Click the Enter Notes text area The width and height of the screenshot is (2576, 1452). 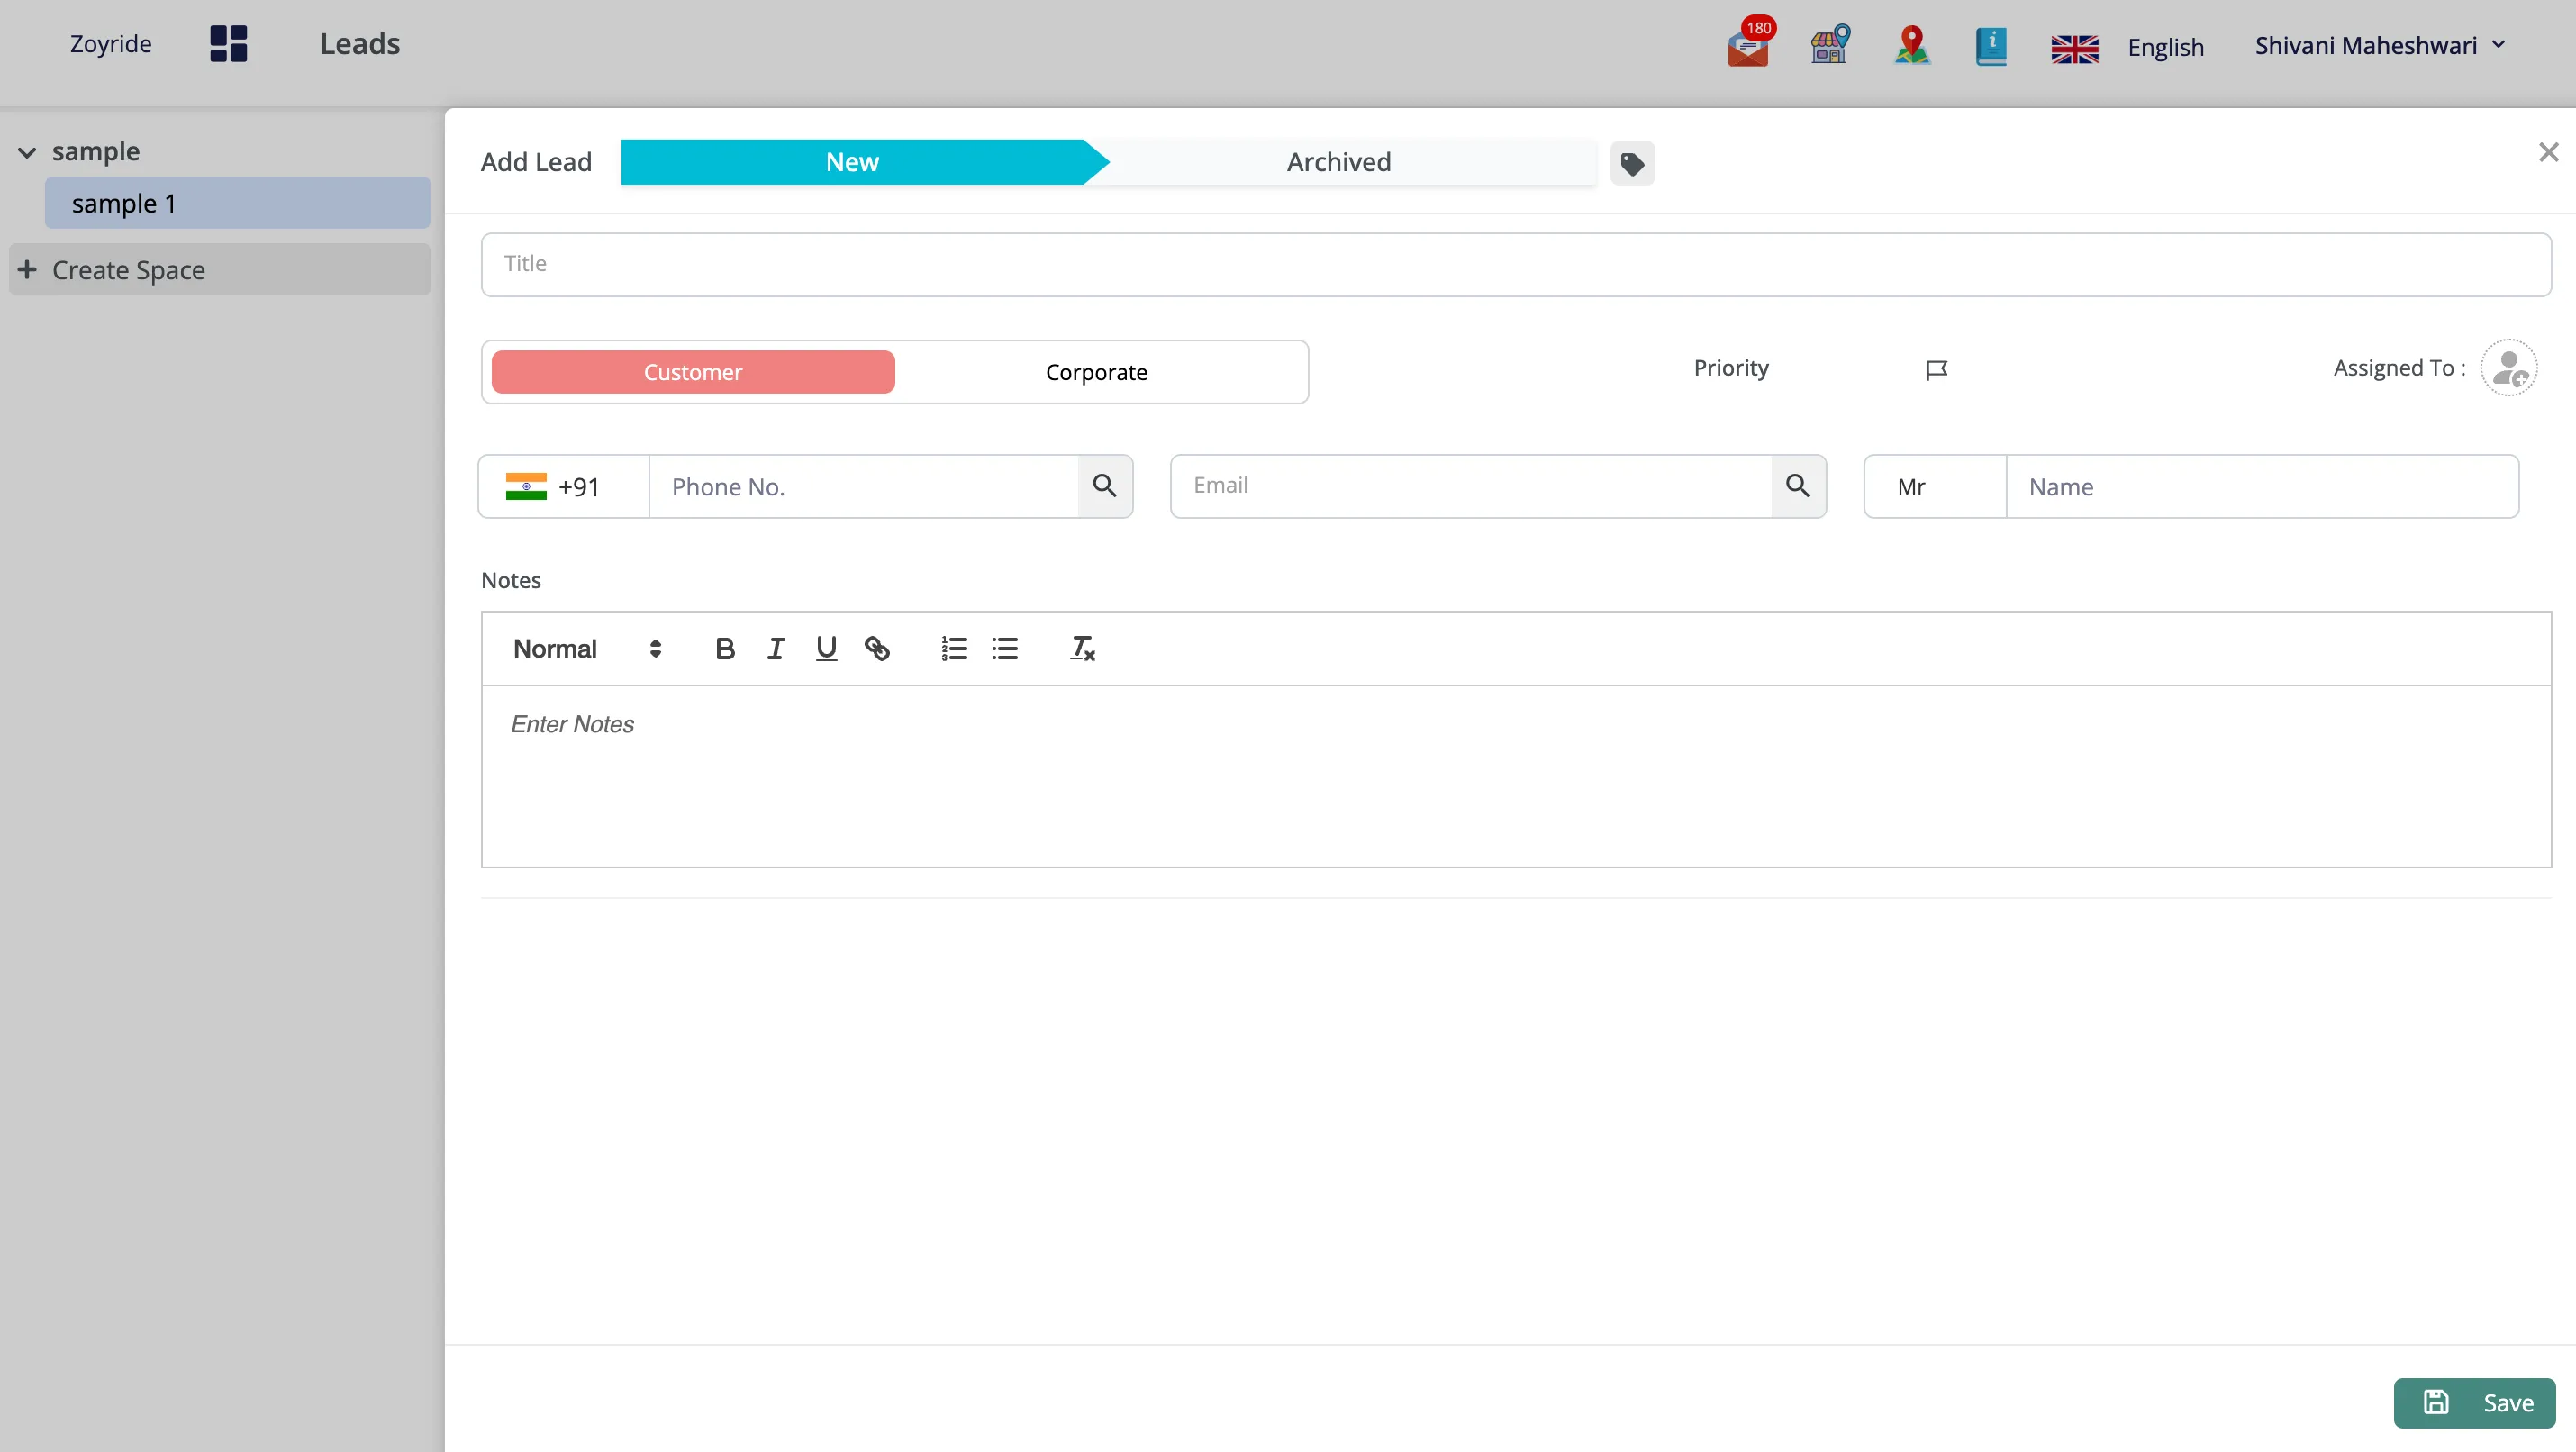click(x=1516, y=776)
